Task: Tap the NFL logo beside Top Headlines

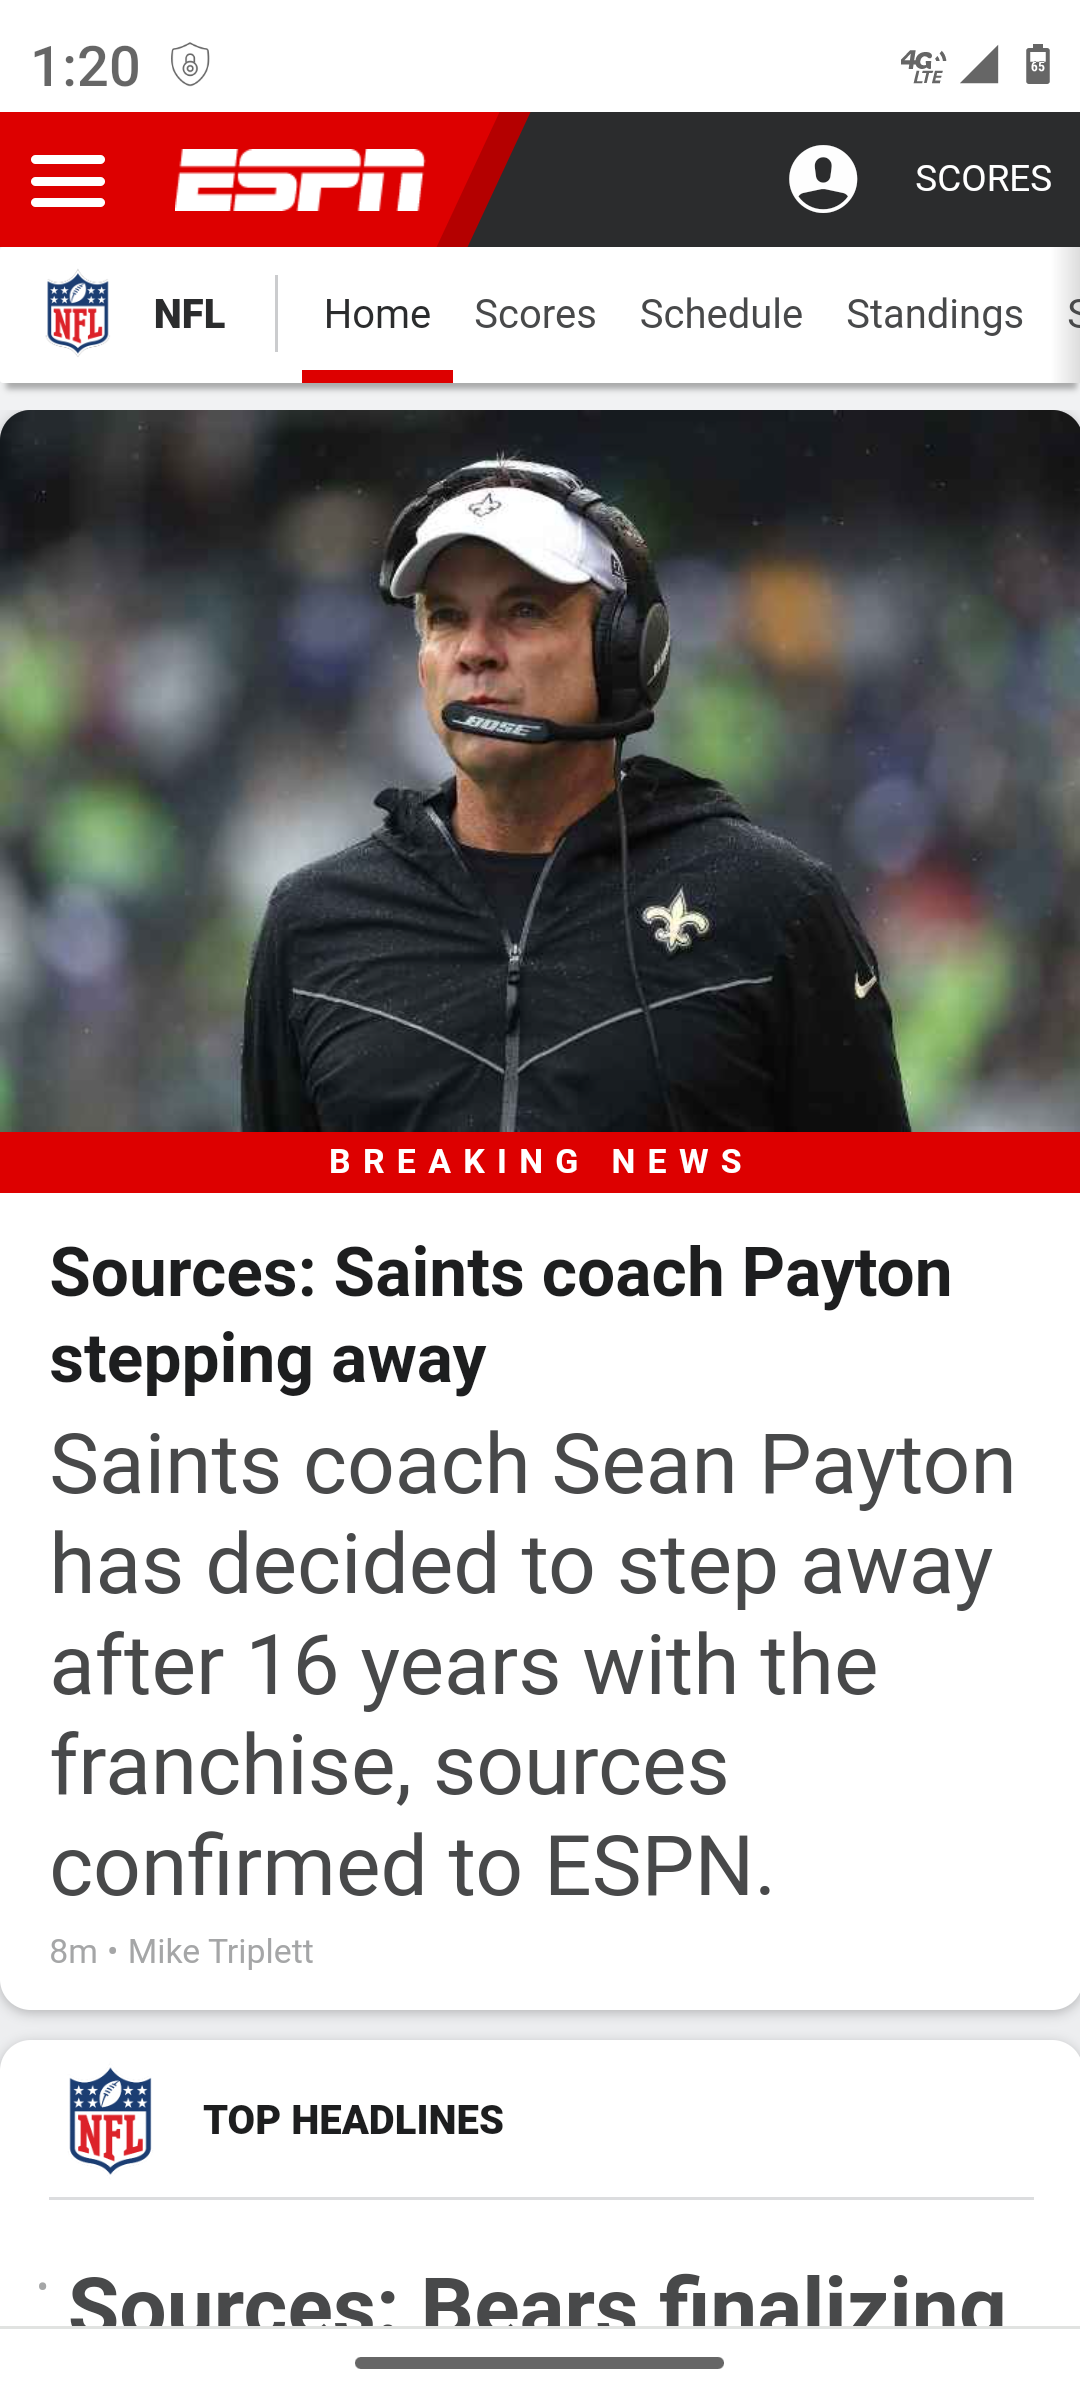Action: click(110, 2120)
